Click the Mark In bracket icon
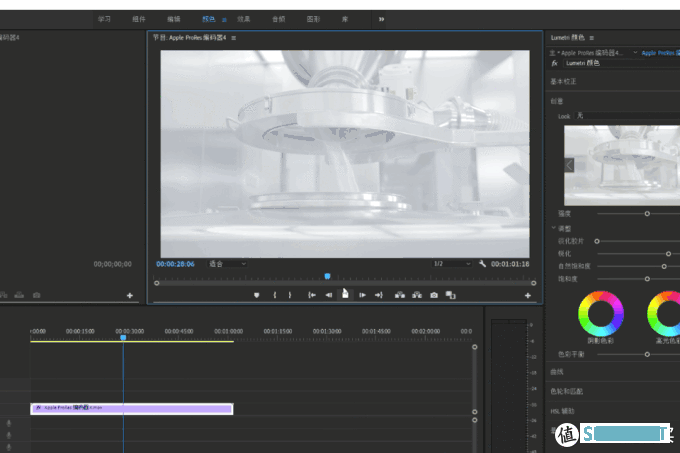 point(275,295)
